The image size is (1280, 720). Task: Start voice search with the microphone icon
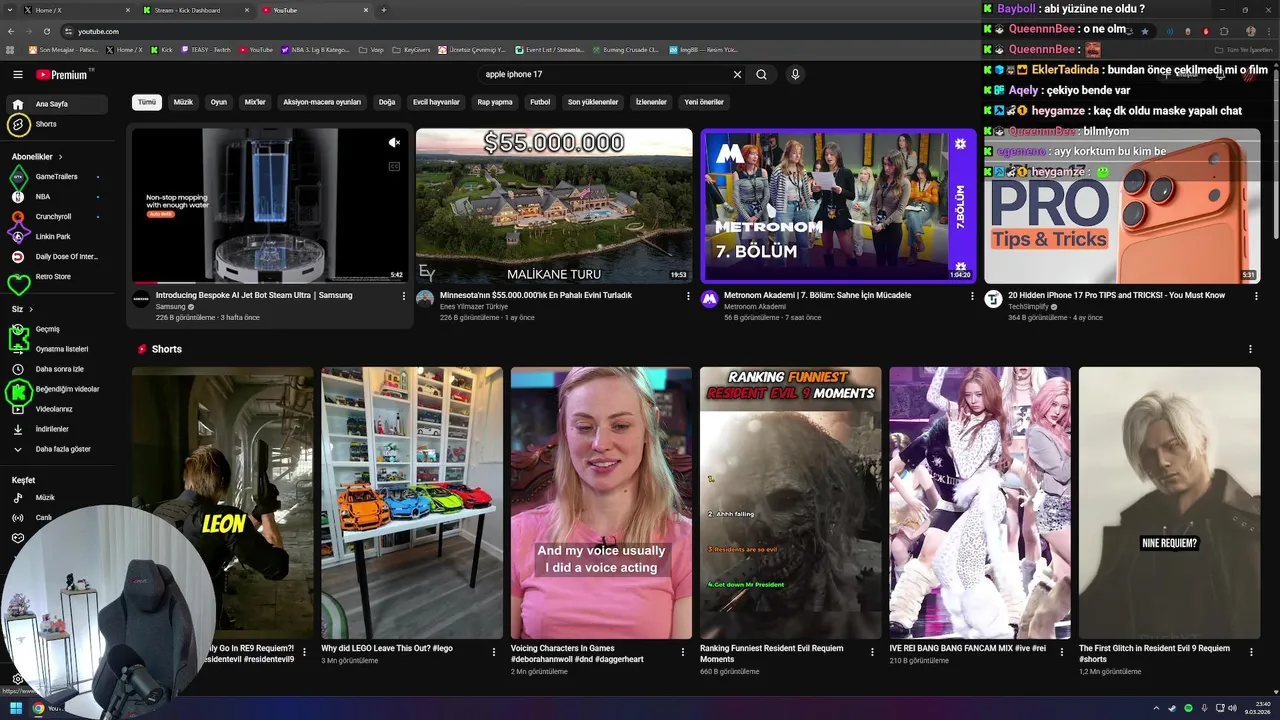point(795,74)
